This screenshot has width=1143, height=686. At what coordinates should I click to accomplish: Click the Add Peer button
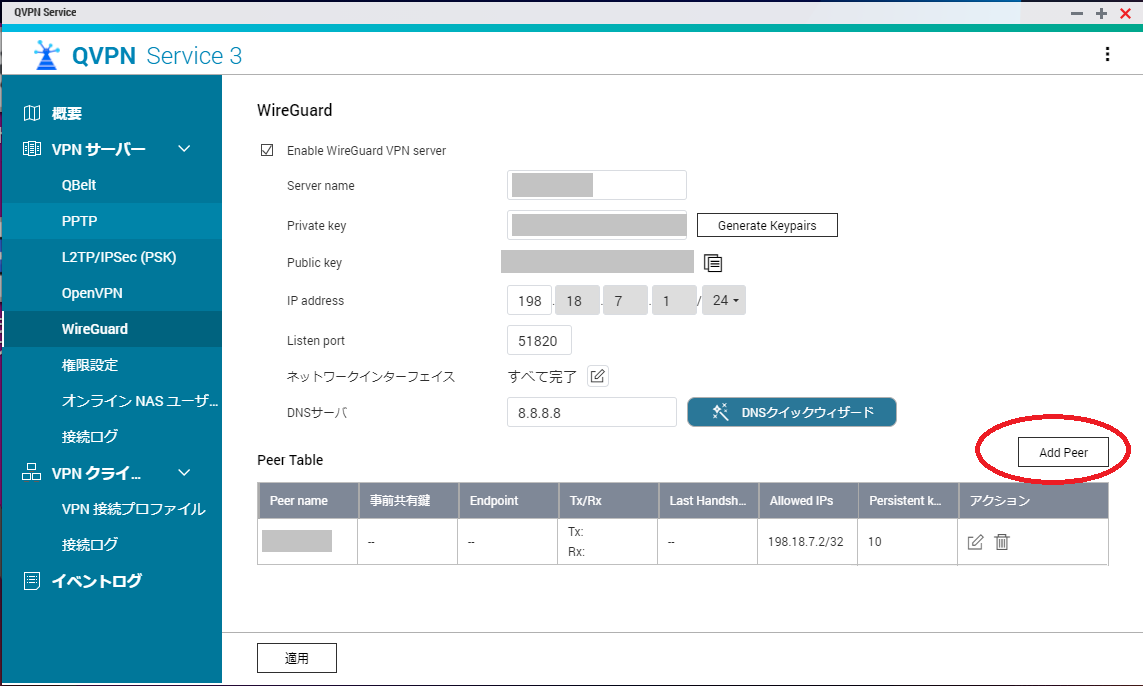[x=1063, y=452]
